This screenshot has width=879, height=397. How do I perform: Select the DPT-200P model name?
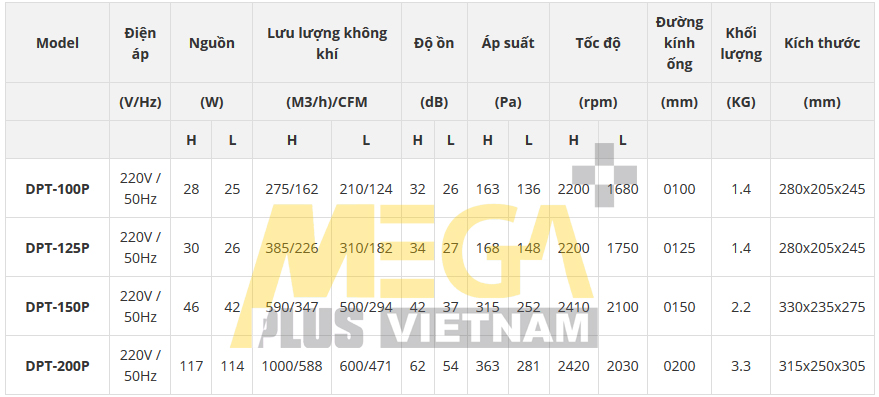click(57, 366)
